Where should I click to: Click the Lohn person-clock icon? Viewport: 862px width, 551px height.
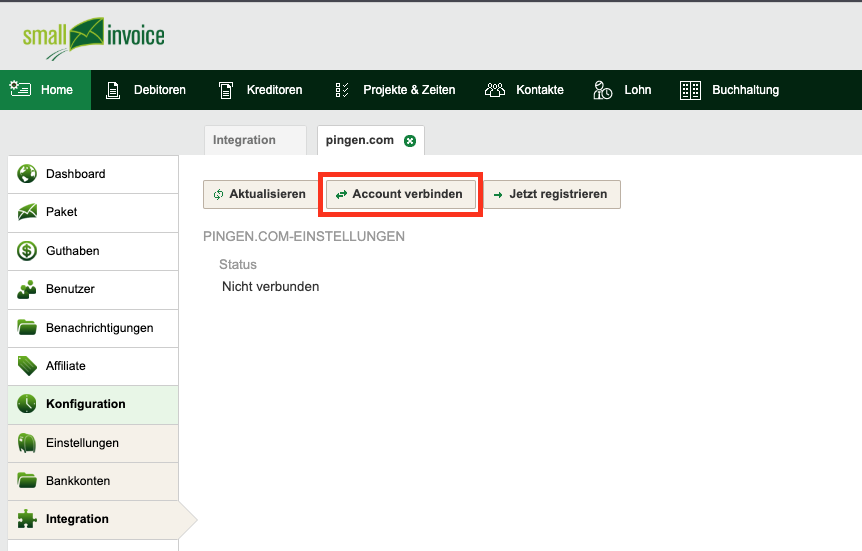click(x=603, y=90)
